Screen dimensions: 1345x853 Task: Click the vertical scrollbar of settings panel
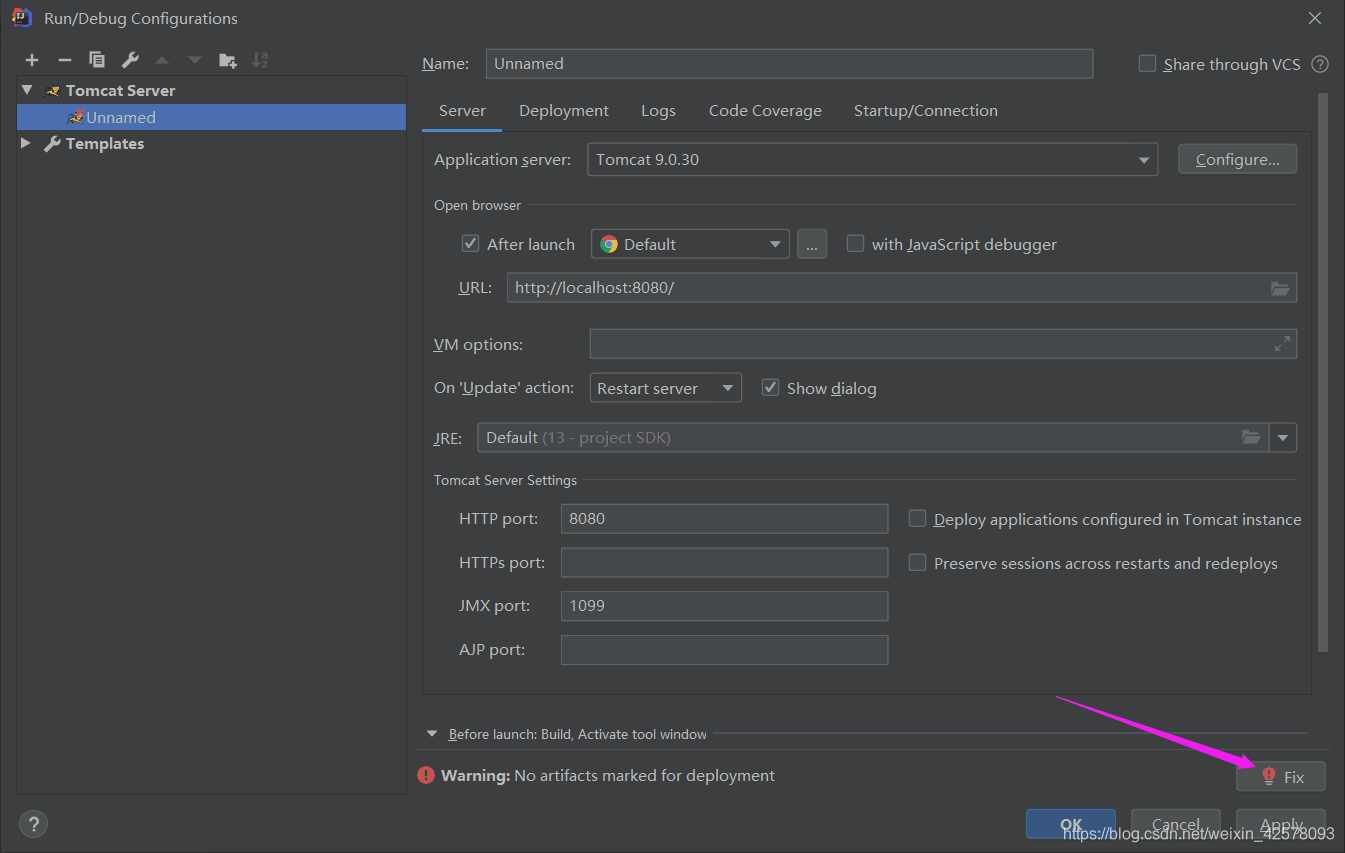pos(1323,372)
